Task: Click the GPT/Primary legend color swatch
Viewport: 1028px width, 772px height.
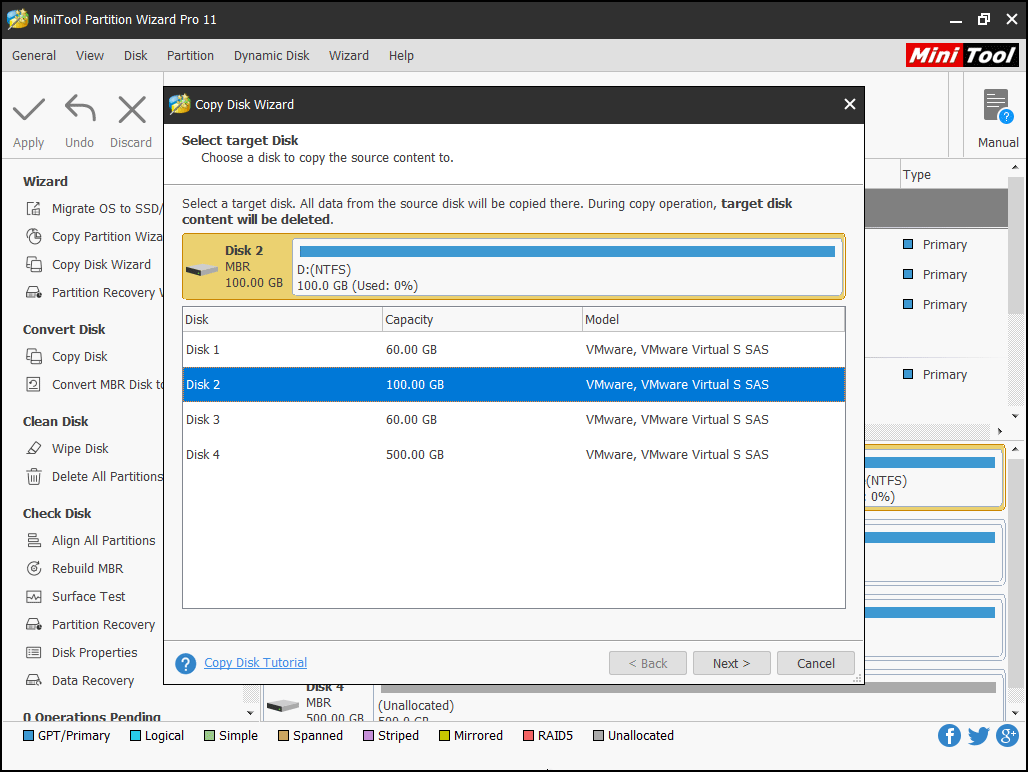Action: tap(28, 735)
